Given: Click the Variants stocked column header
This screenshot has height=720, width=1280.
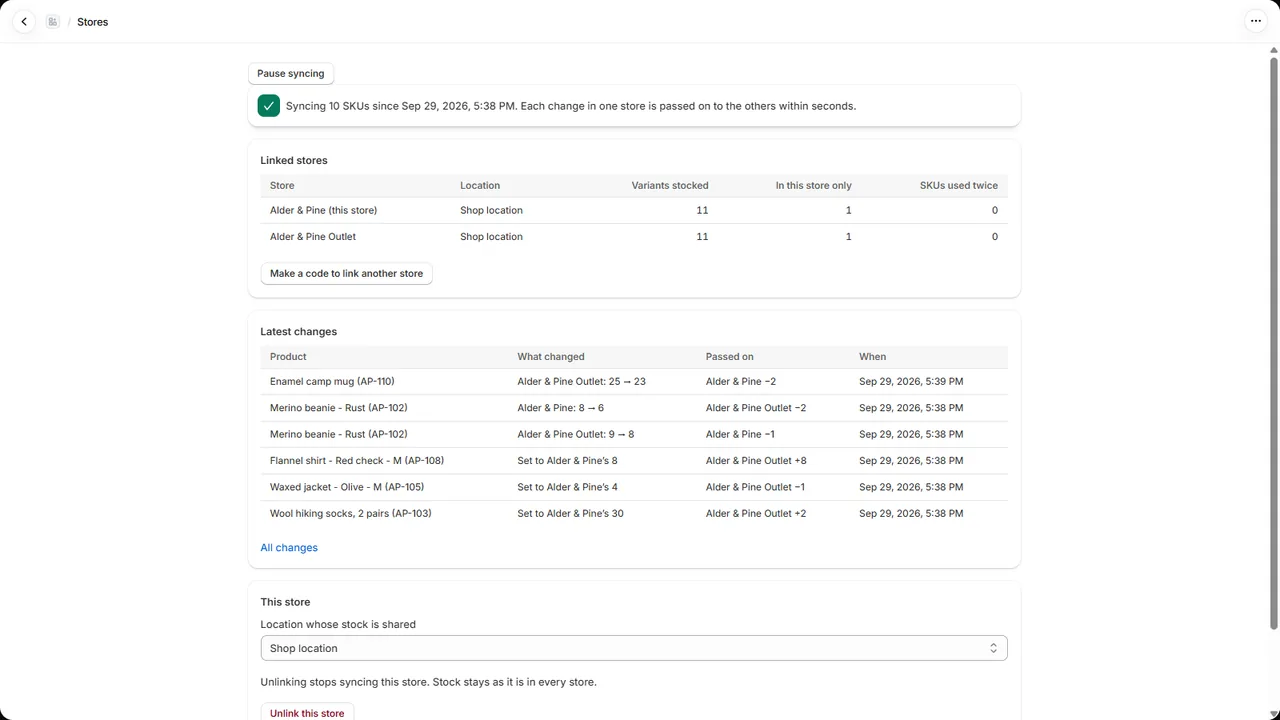Looking at the screenshot, I should click(x=670, y=185).
